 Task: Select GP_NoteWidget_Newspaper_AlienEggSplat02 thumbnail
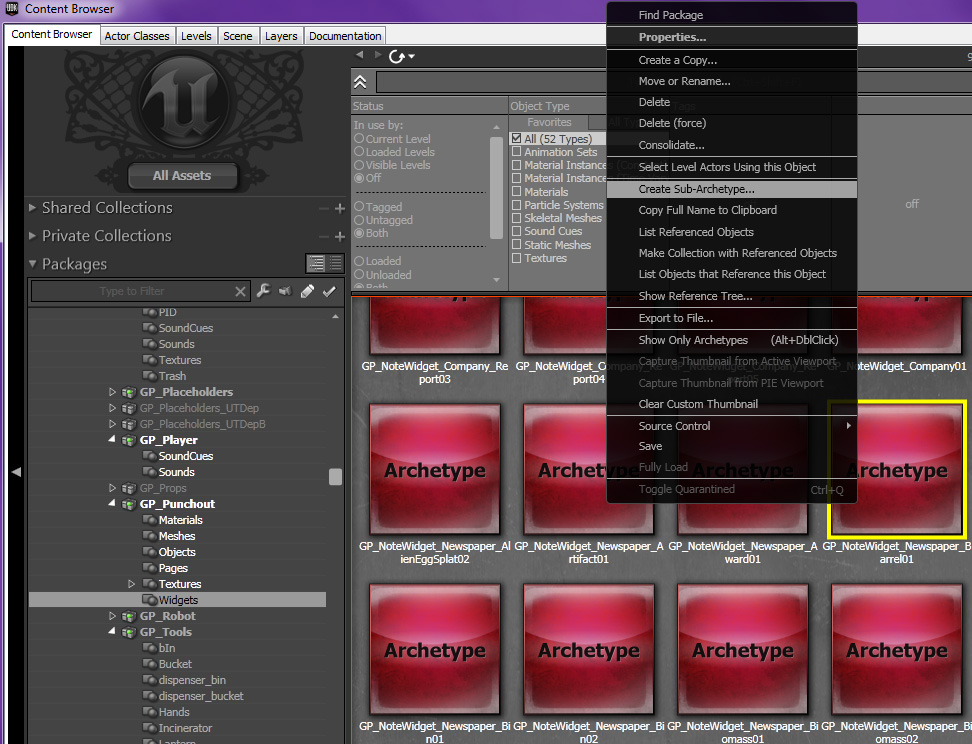coord(435,469)
